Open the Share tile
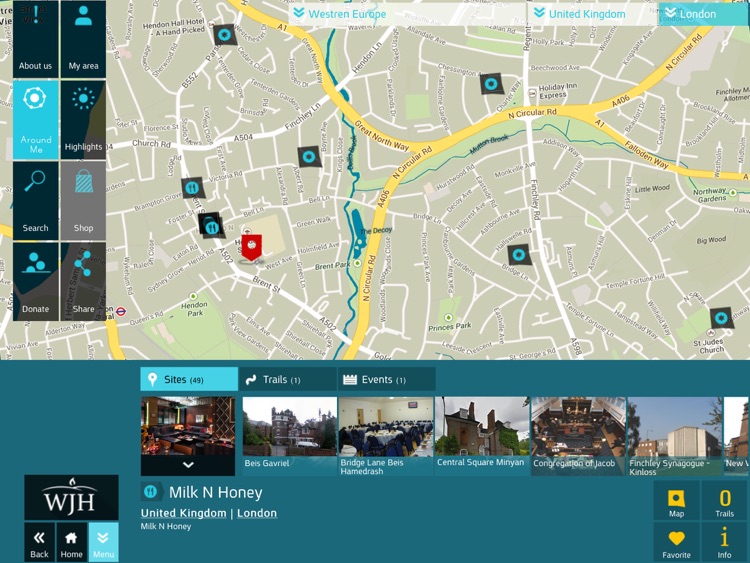 83,282
